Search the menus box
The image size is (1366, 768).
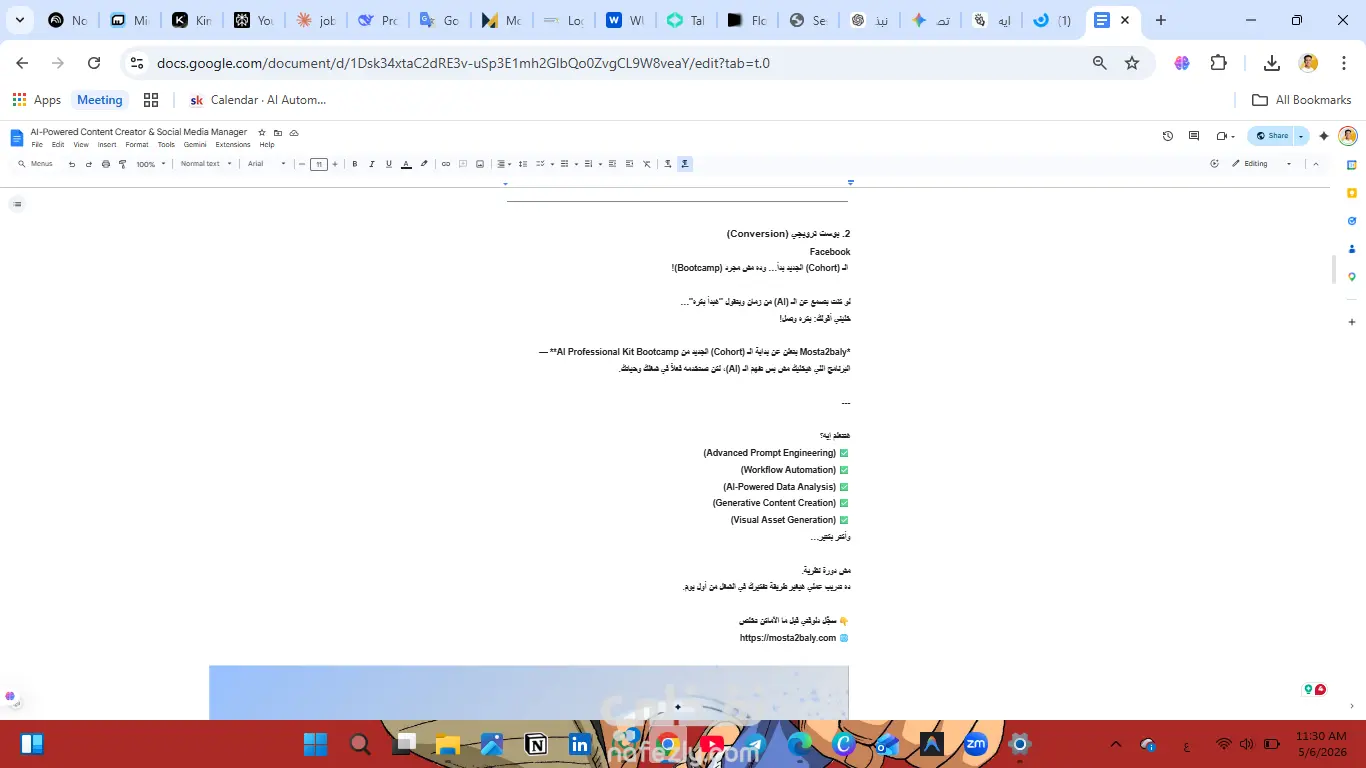36,164
